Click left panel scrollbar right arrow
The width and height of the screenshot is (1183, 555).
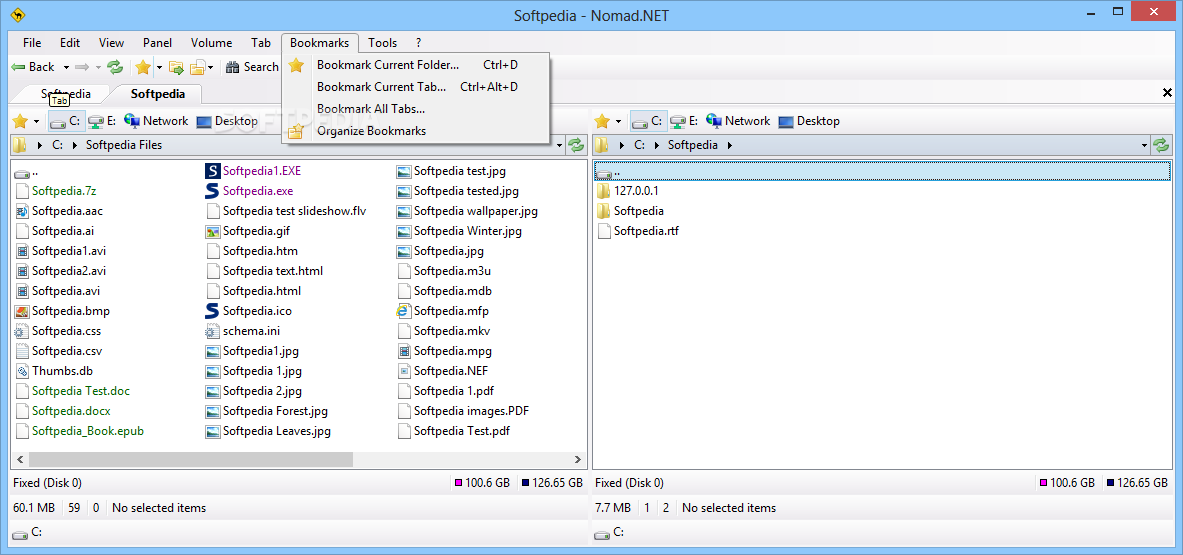[x=578, y=458]
